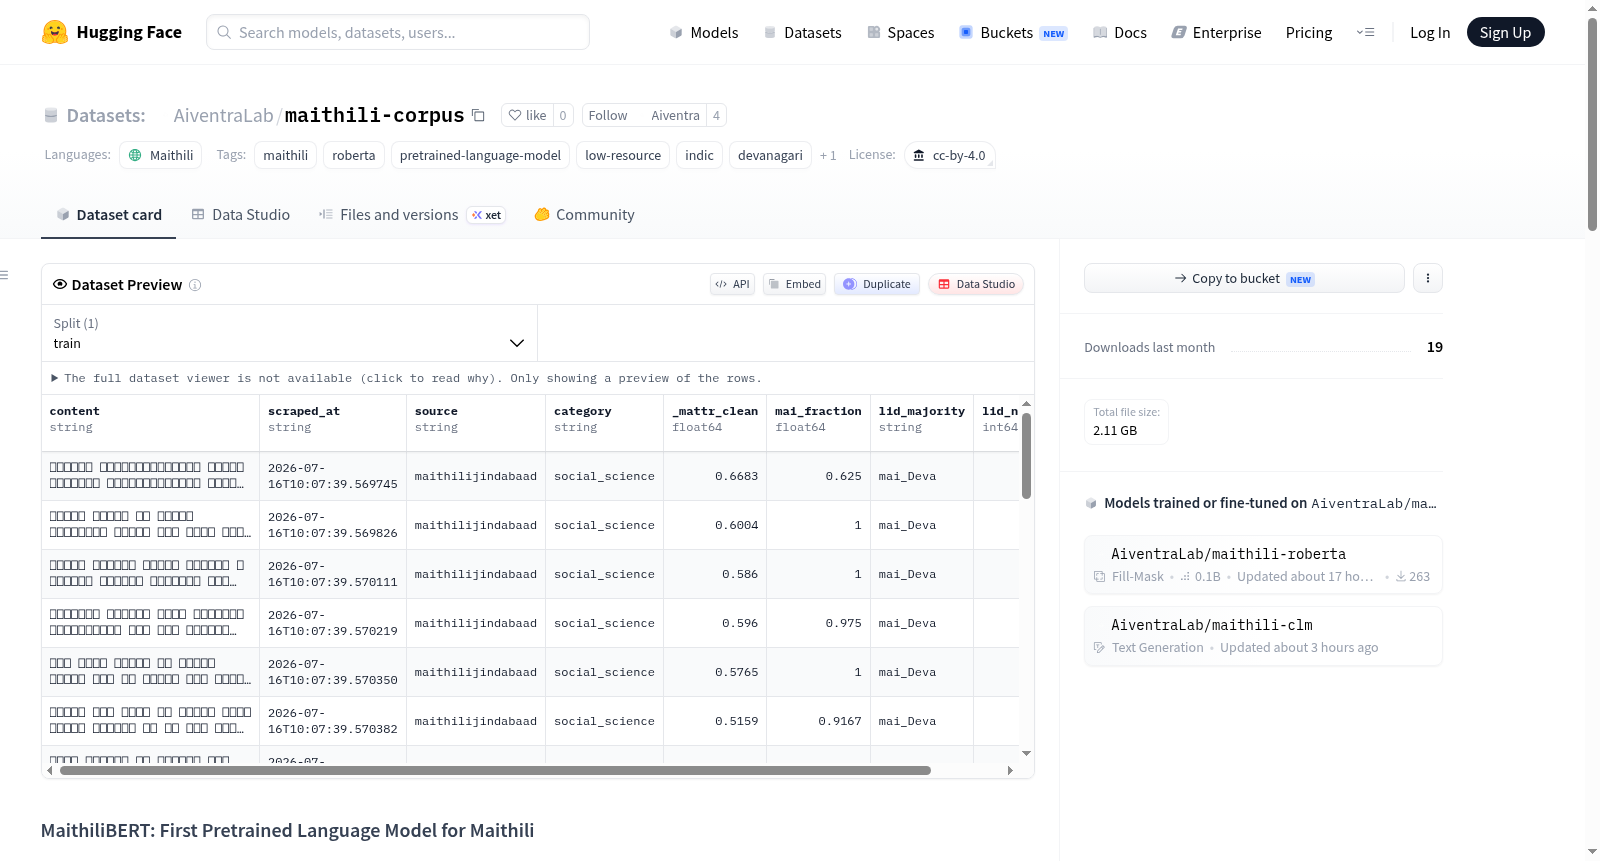Click the cc-by-4.0 license tag
Viewport: 1600px width, 861px height.
click(950, 155)
